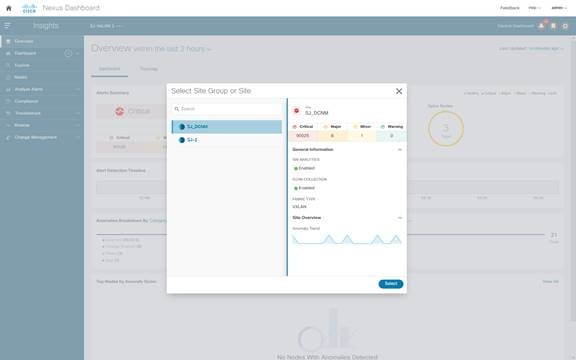Open the Overview item in the sidebar
Image resolution: width=576 pixels, height=360 pixels.
[42, 41]
